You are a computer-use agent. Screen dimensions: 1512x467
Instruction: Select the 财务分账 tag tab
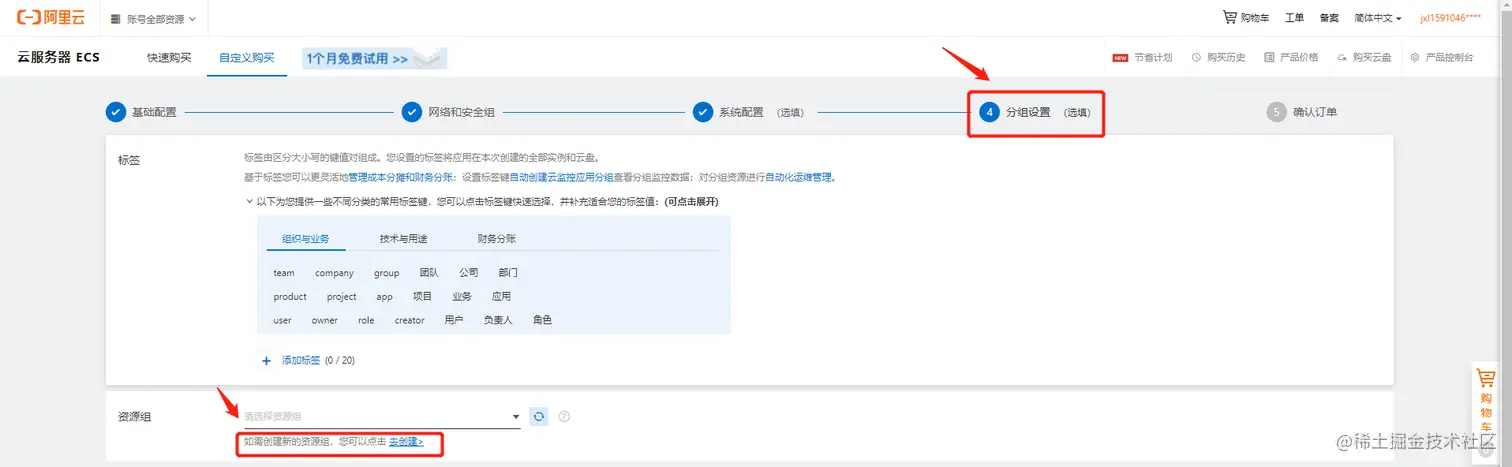click(497, 239)
